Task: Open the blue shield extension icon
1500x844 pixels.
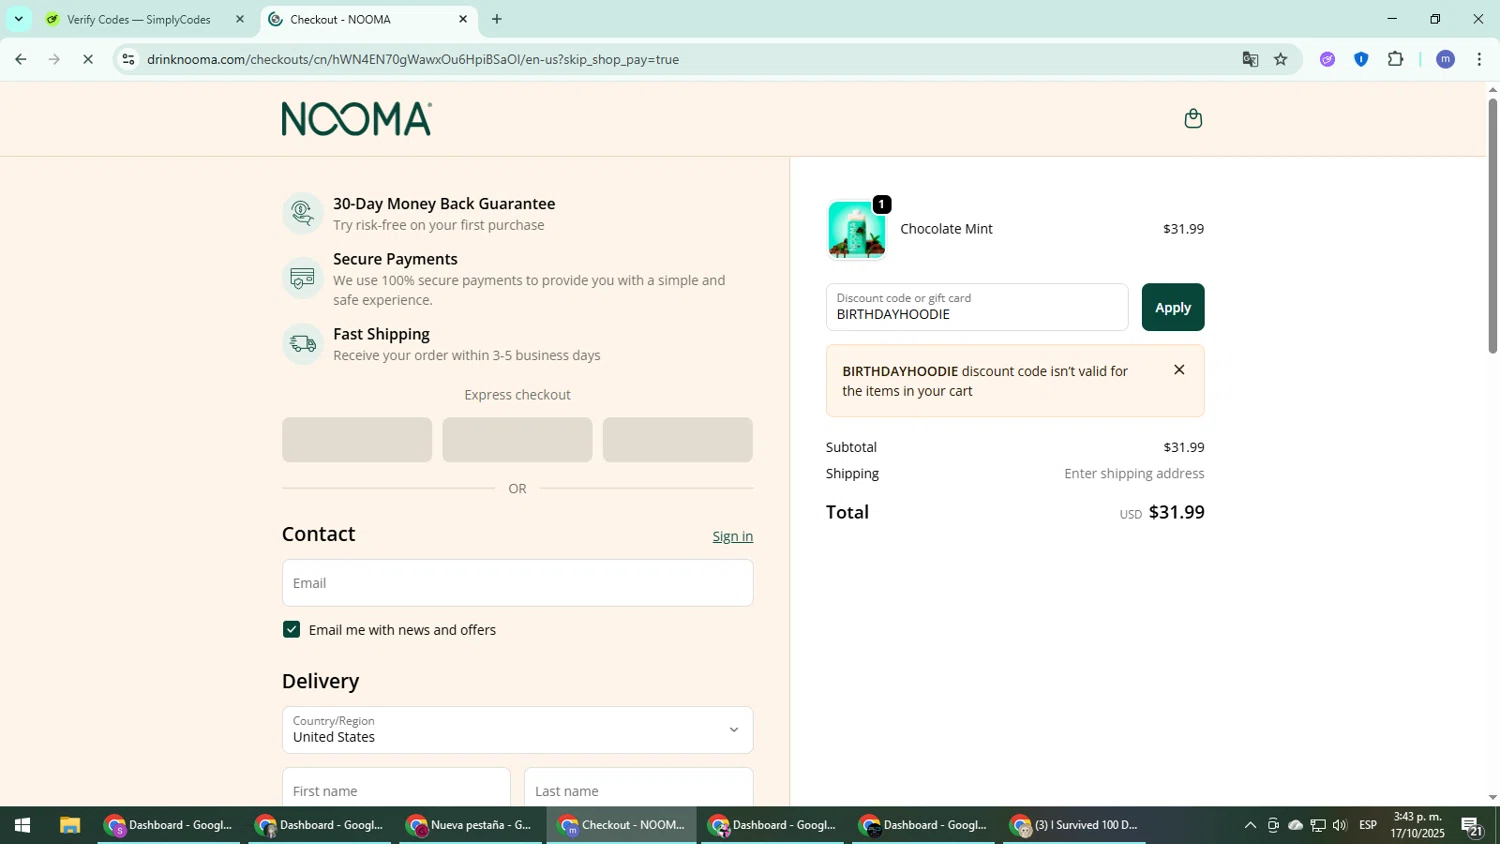Action: (x=1361, y=59)
